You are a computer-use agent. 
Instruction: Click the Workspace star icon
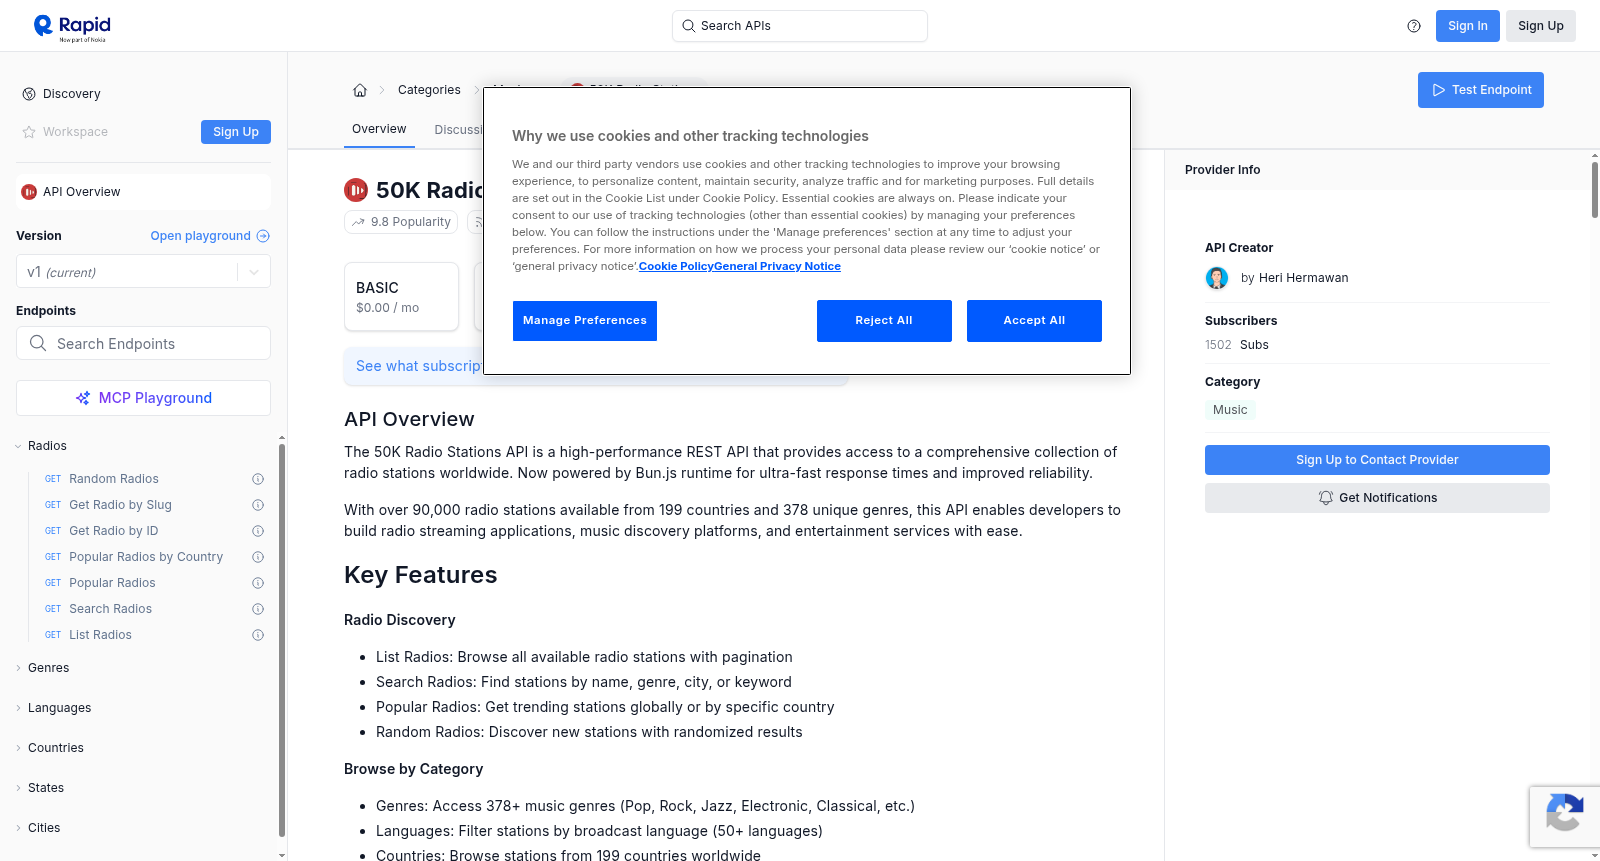(x=29, y=132)
